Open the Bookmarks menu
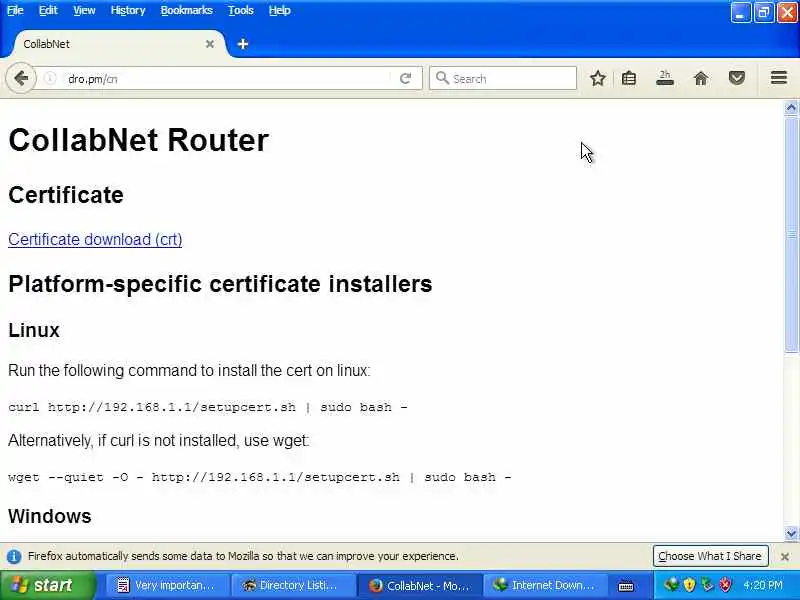This screenshot has height=600, width=800. 187,10
